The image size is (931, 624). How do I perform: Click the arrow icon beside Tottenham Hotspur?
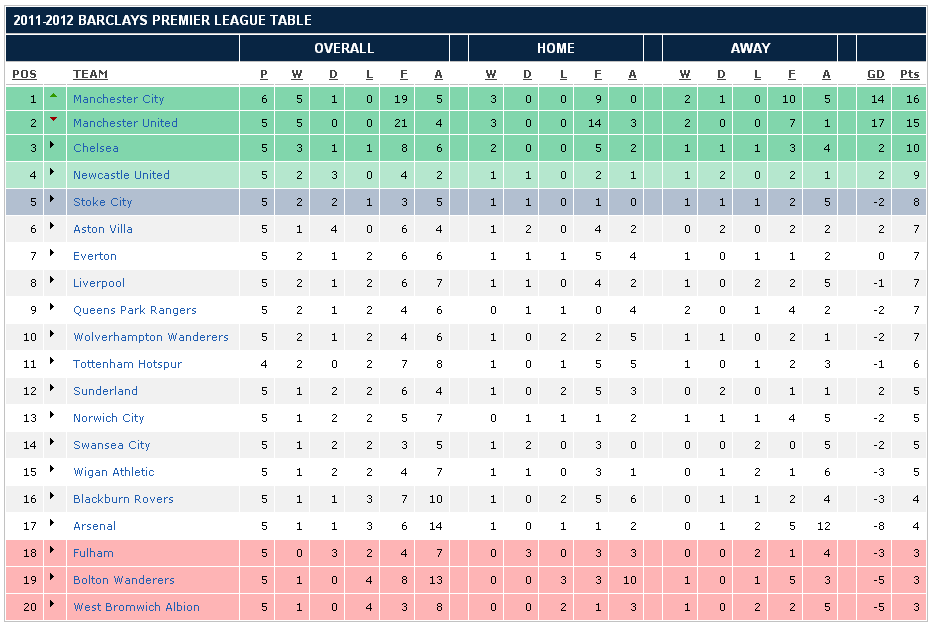coord(53,363)
